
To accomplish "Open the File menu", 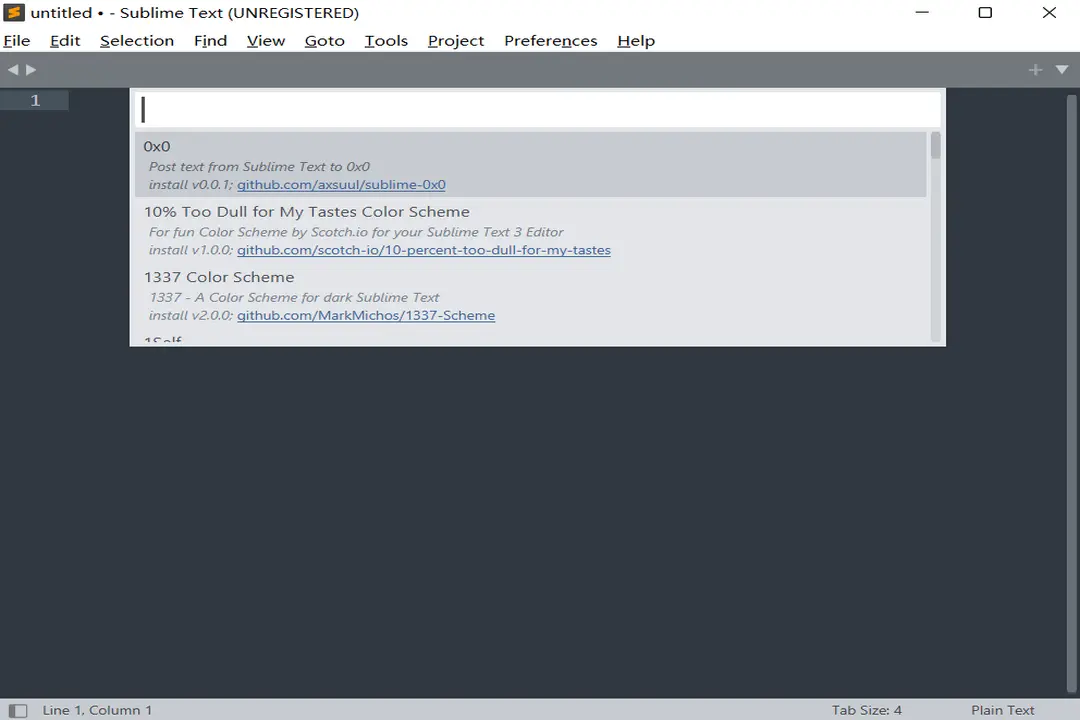I will click(x=17, y=41).
